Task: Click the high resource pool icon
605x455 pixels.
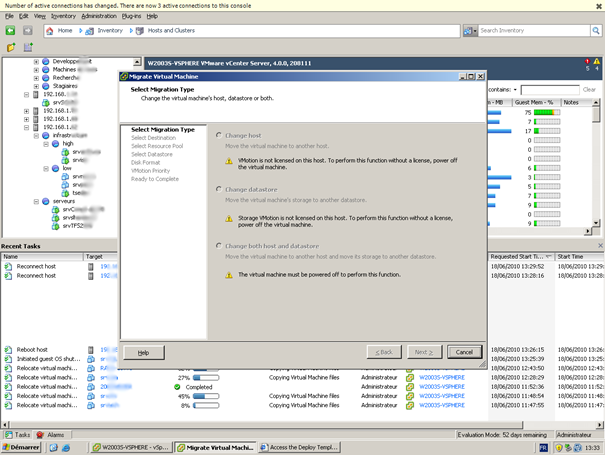Action: click(x=55, y=144)
